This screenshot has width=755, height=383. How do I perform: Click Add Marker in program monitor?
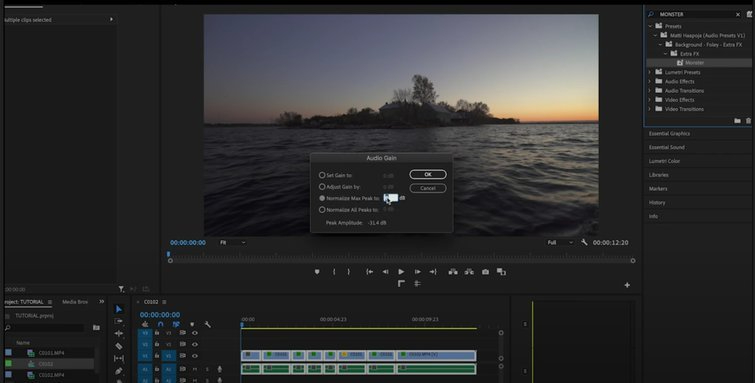(x=317, y=272)
